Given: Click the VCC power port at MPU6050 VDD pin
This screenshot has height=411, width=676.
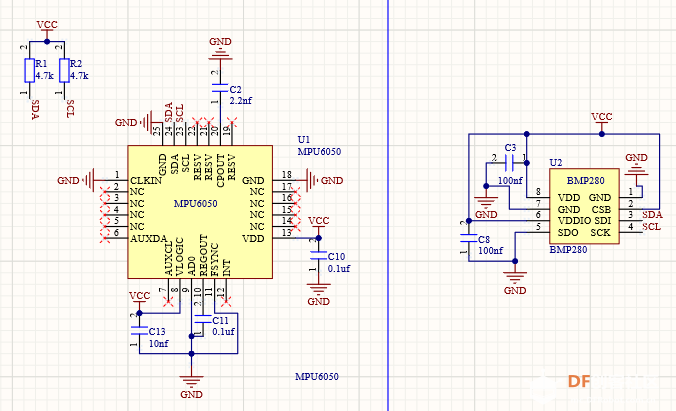Looking at the screenshot, I should pyautogui.click(x=319, y=224).
